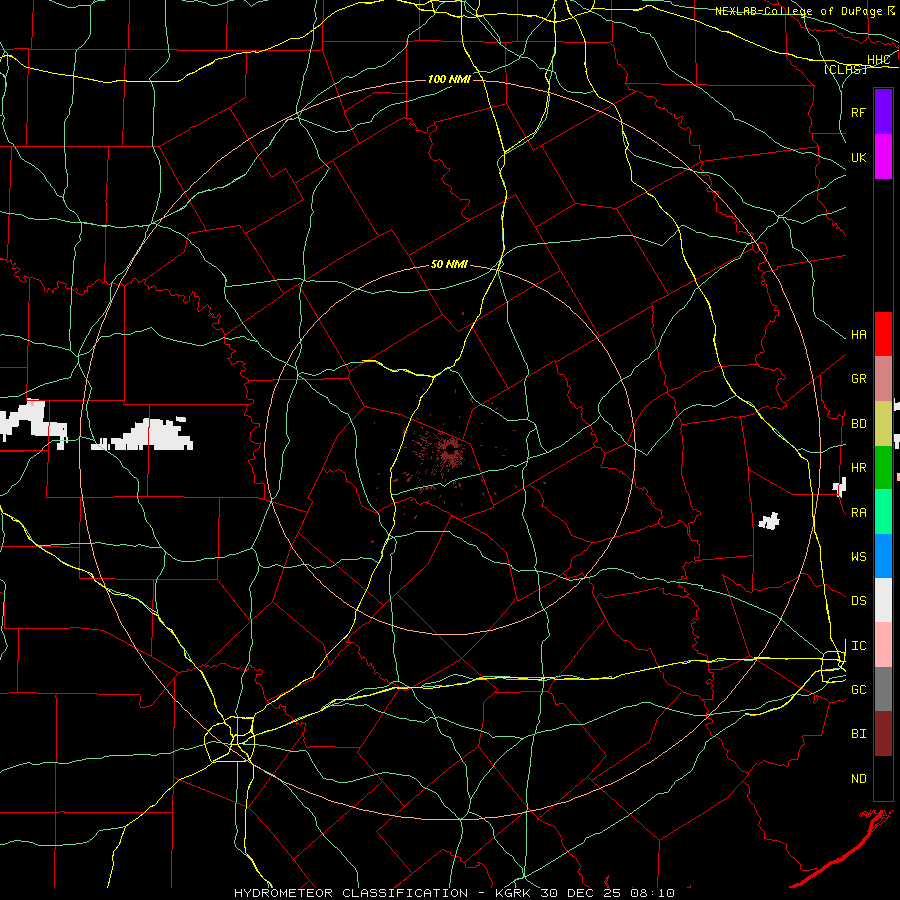The image size is (900, 900).
Task: Click the 100 NMI range ring label
Action: [449, 79]
